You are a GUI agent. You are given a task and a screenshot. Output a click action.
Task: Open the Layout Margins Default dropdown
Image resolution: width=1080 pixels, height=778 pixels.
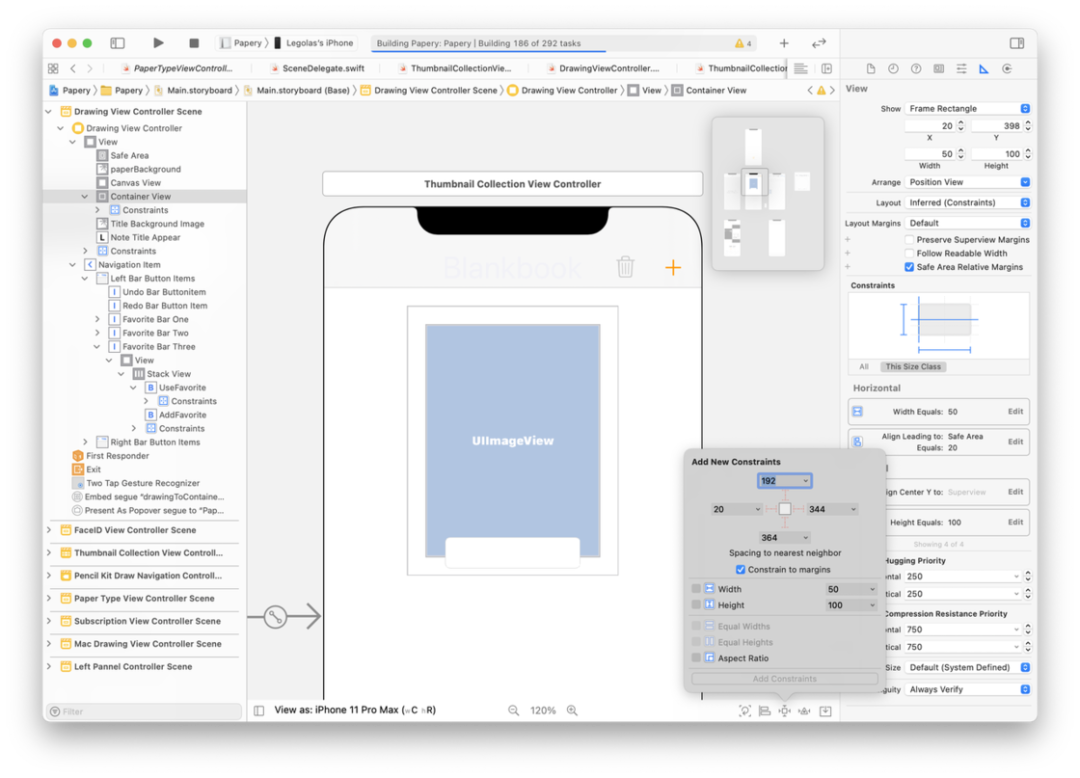pos(967,223)
